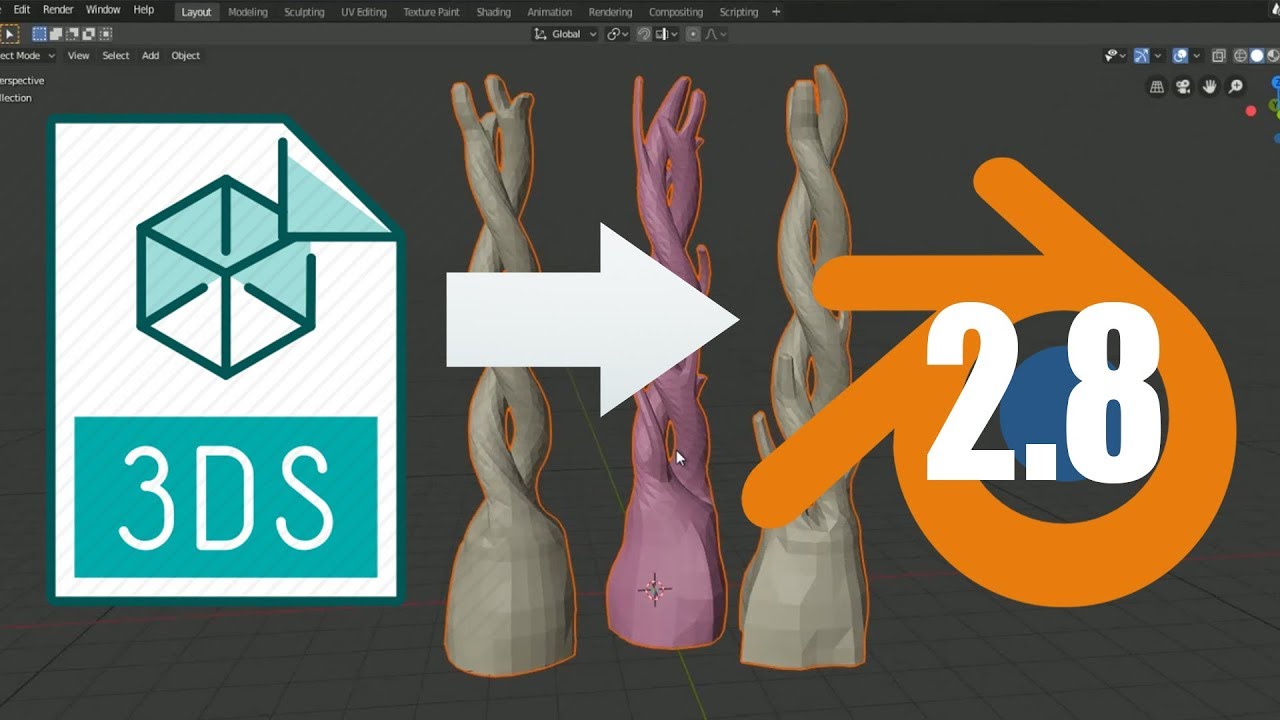Switch to camera view icon

(1183, 87)
